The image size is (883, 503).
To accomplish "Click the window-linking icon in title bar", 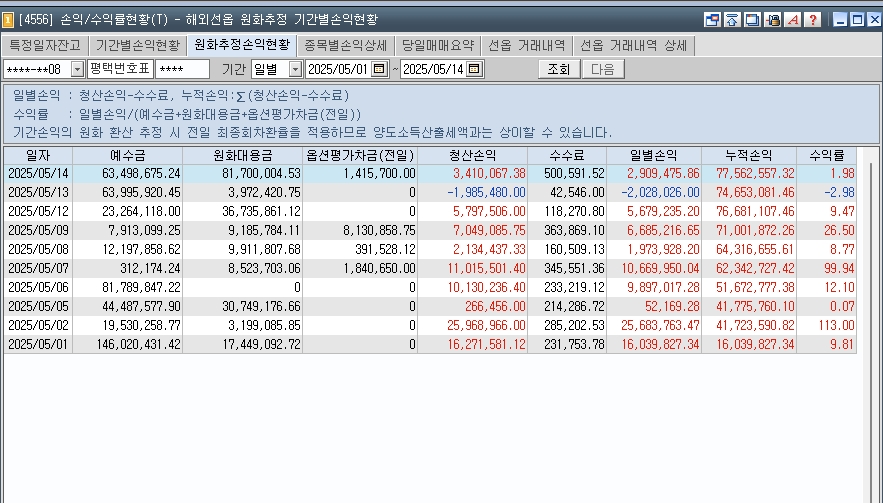I will 712,20.
